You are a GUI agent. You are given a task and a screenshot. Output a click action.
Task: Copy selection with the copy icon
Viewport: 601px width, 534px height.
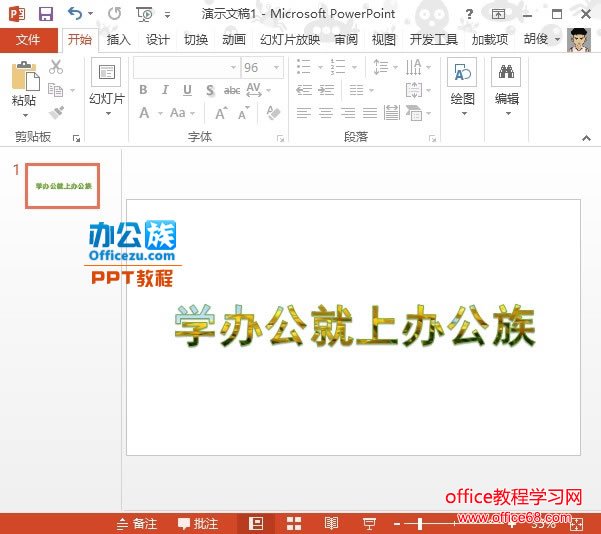pyautogui.click(x=56, y=90)
